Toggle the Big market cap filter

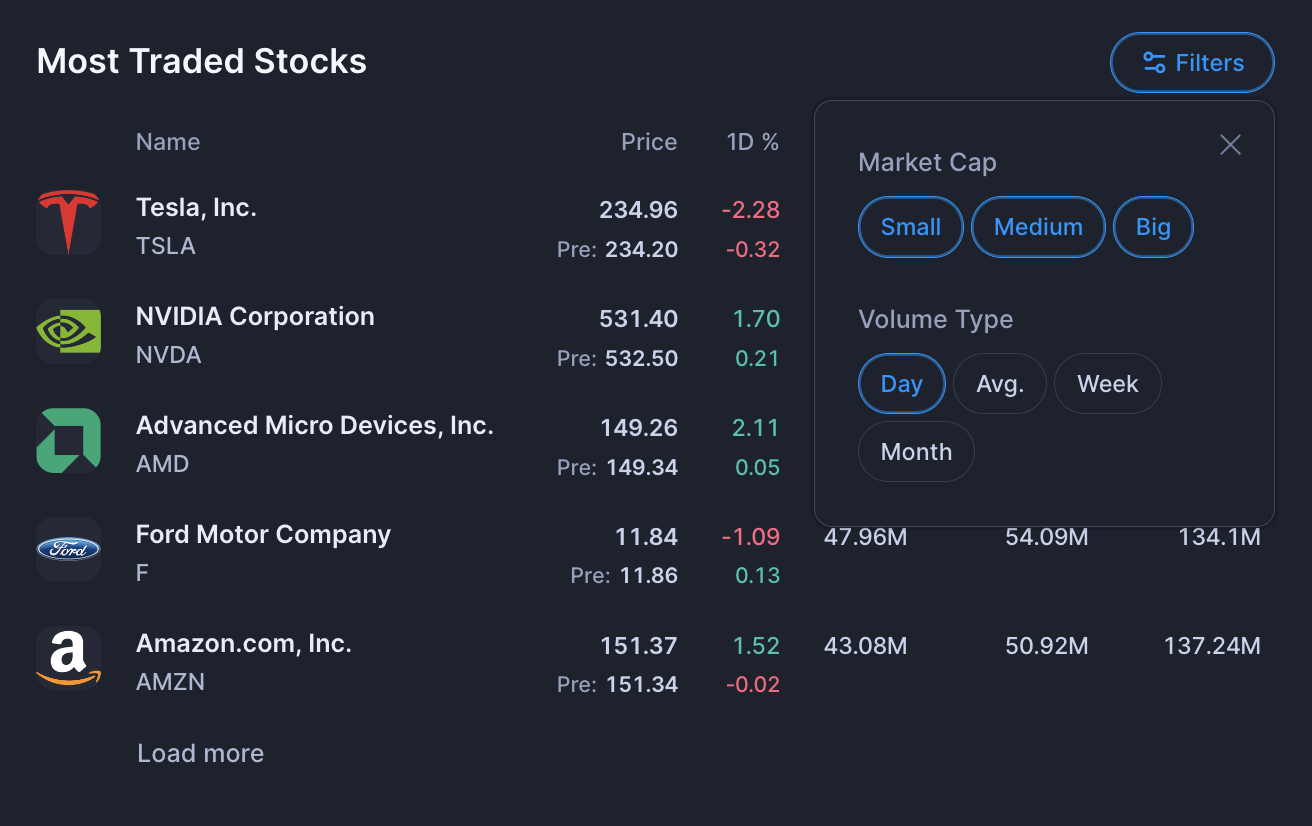tap(1152, 227)
